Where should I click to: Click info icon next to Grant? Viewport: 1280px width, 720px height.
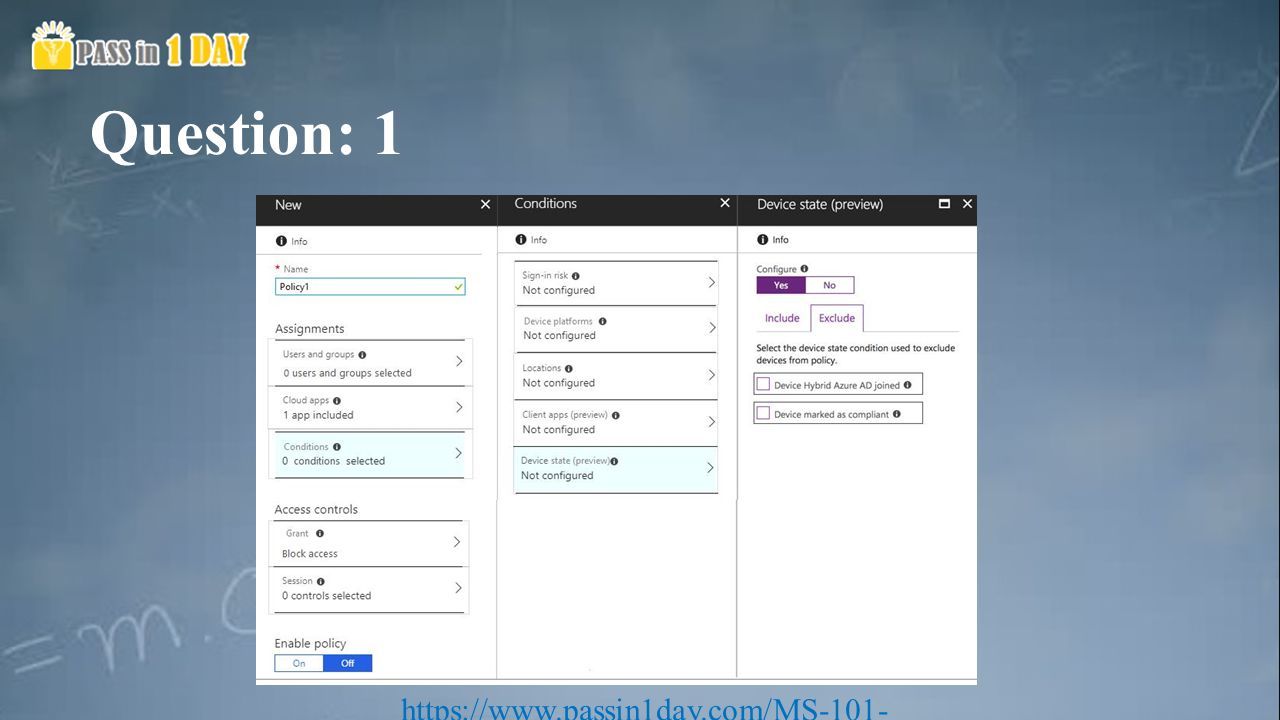point(320,533)
